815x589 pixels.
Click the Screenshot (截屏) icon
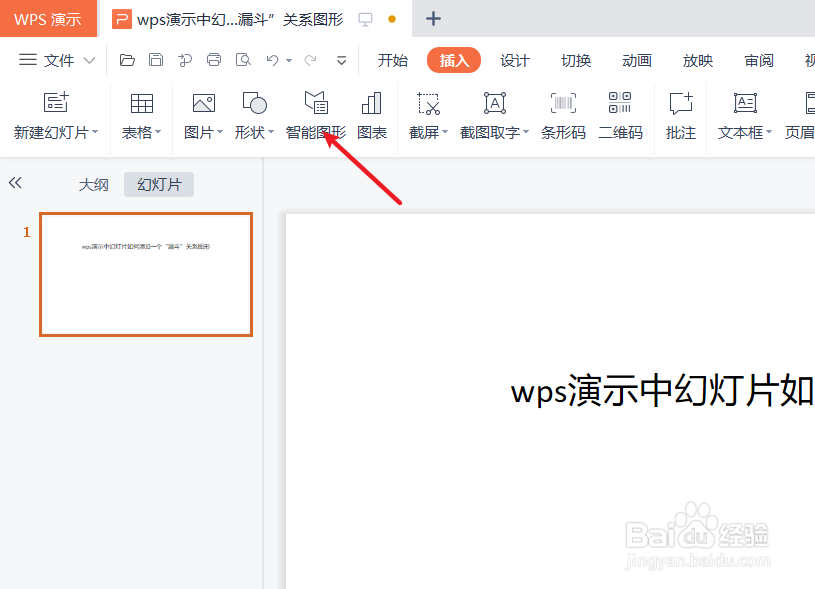click(428, 103)
